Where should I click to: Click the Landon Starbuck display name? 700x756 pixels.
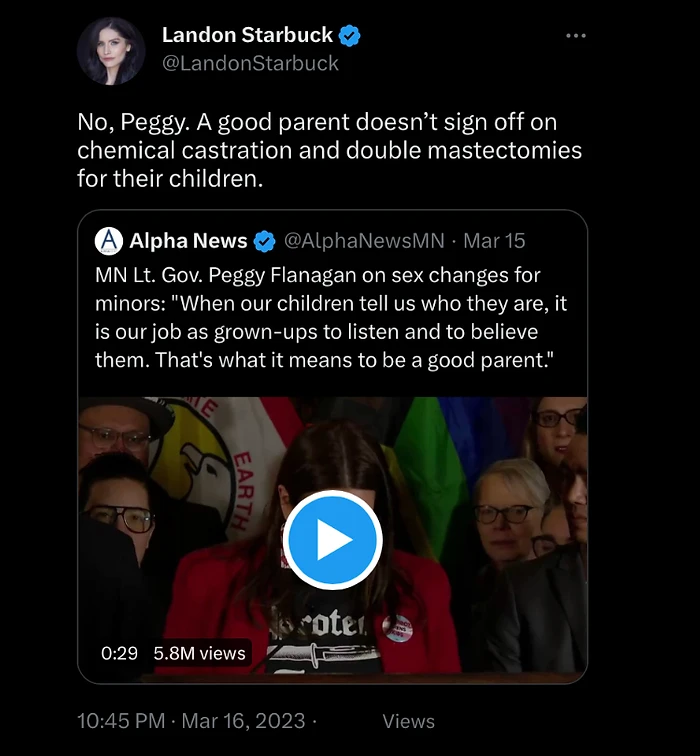(x=247, y=35)
